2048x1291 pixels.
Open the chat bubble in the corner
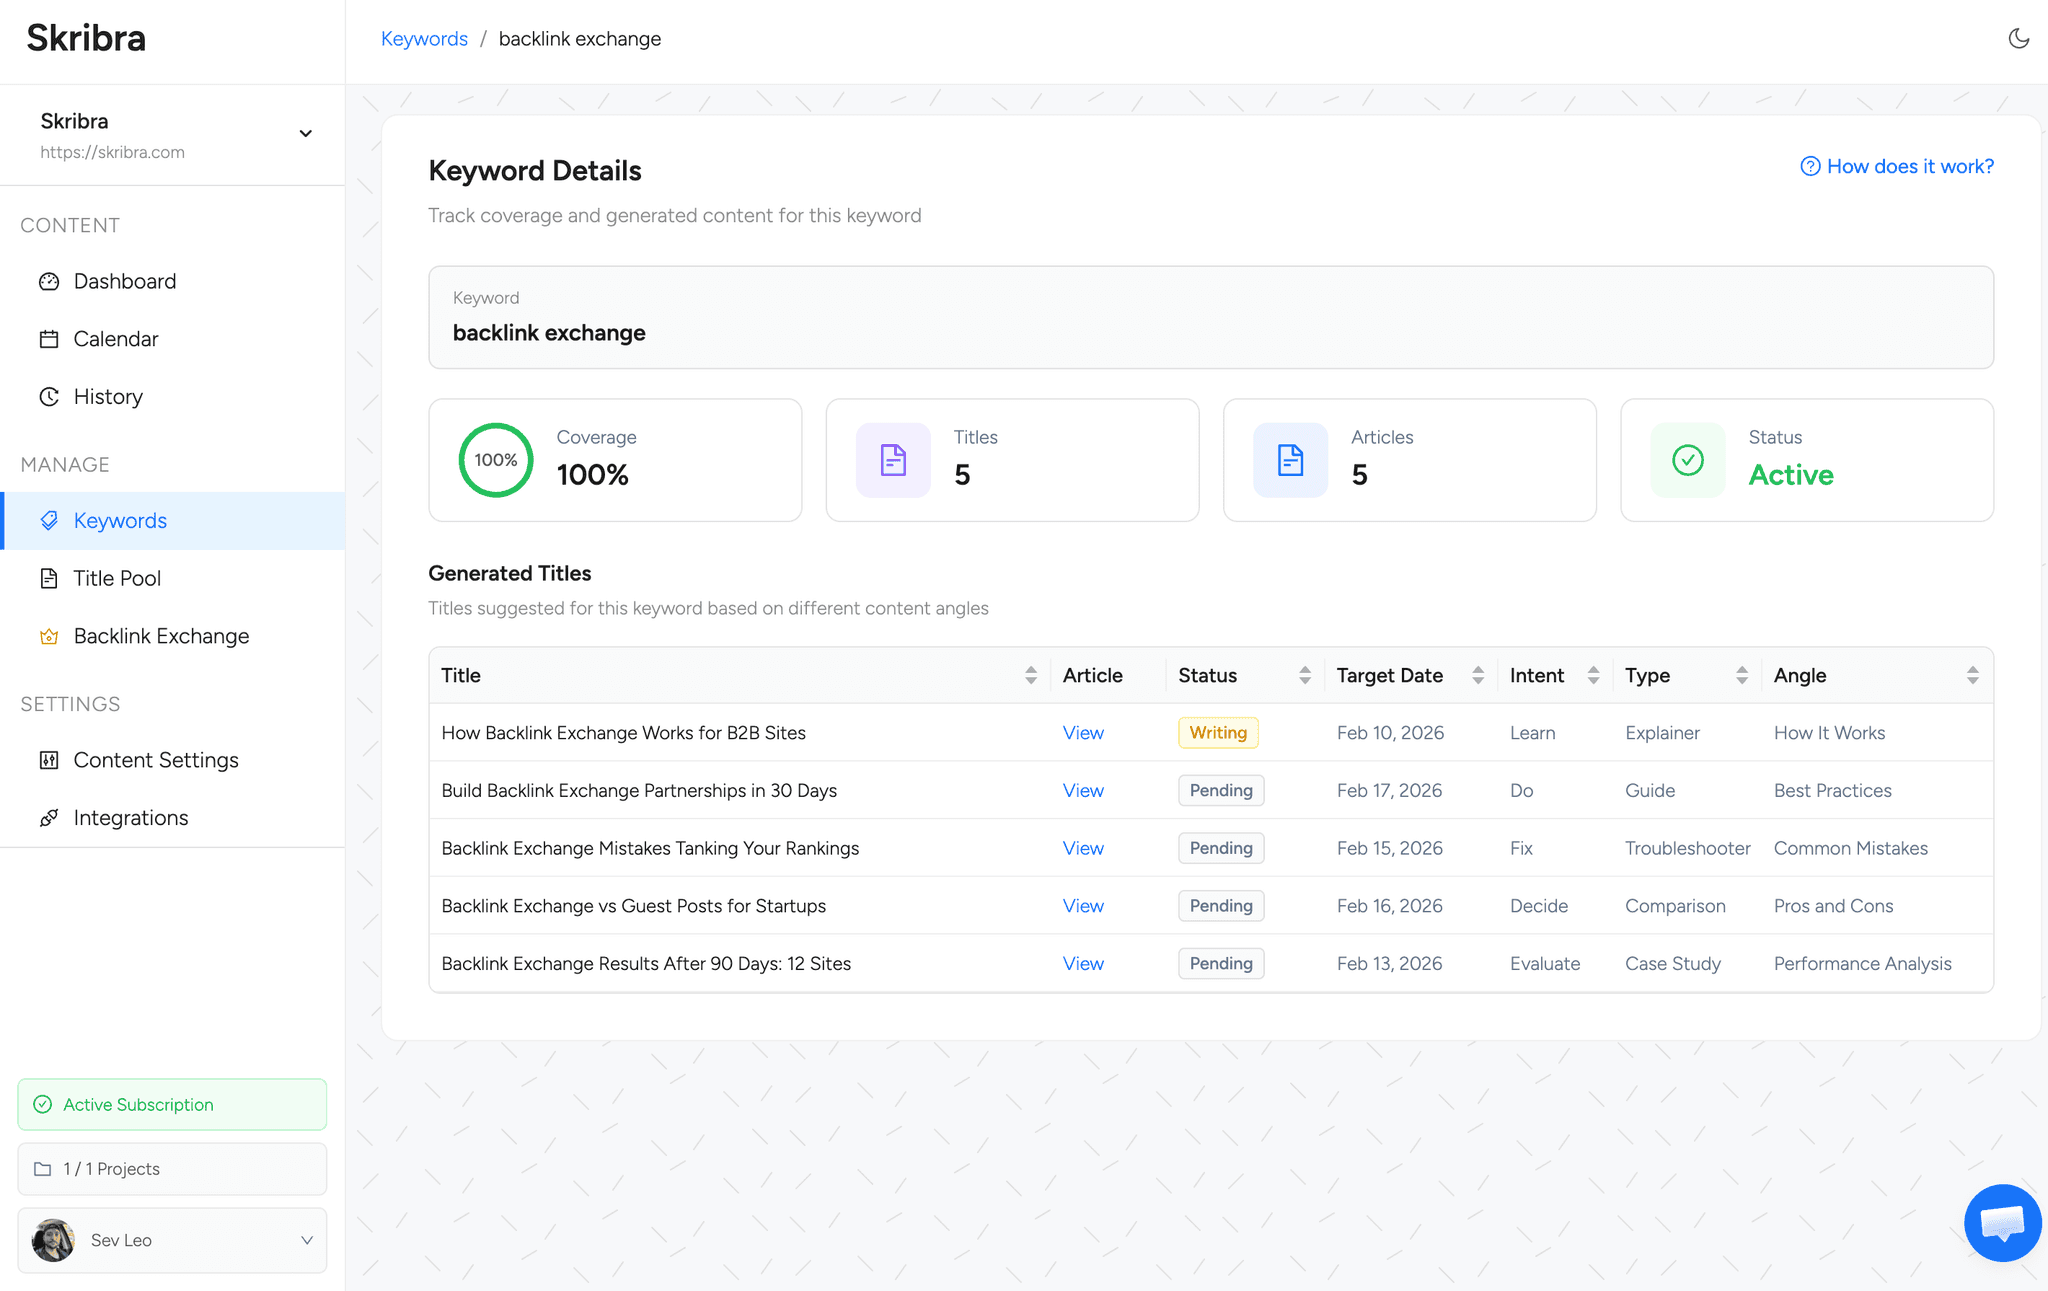coord(2002,1222)
